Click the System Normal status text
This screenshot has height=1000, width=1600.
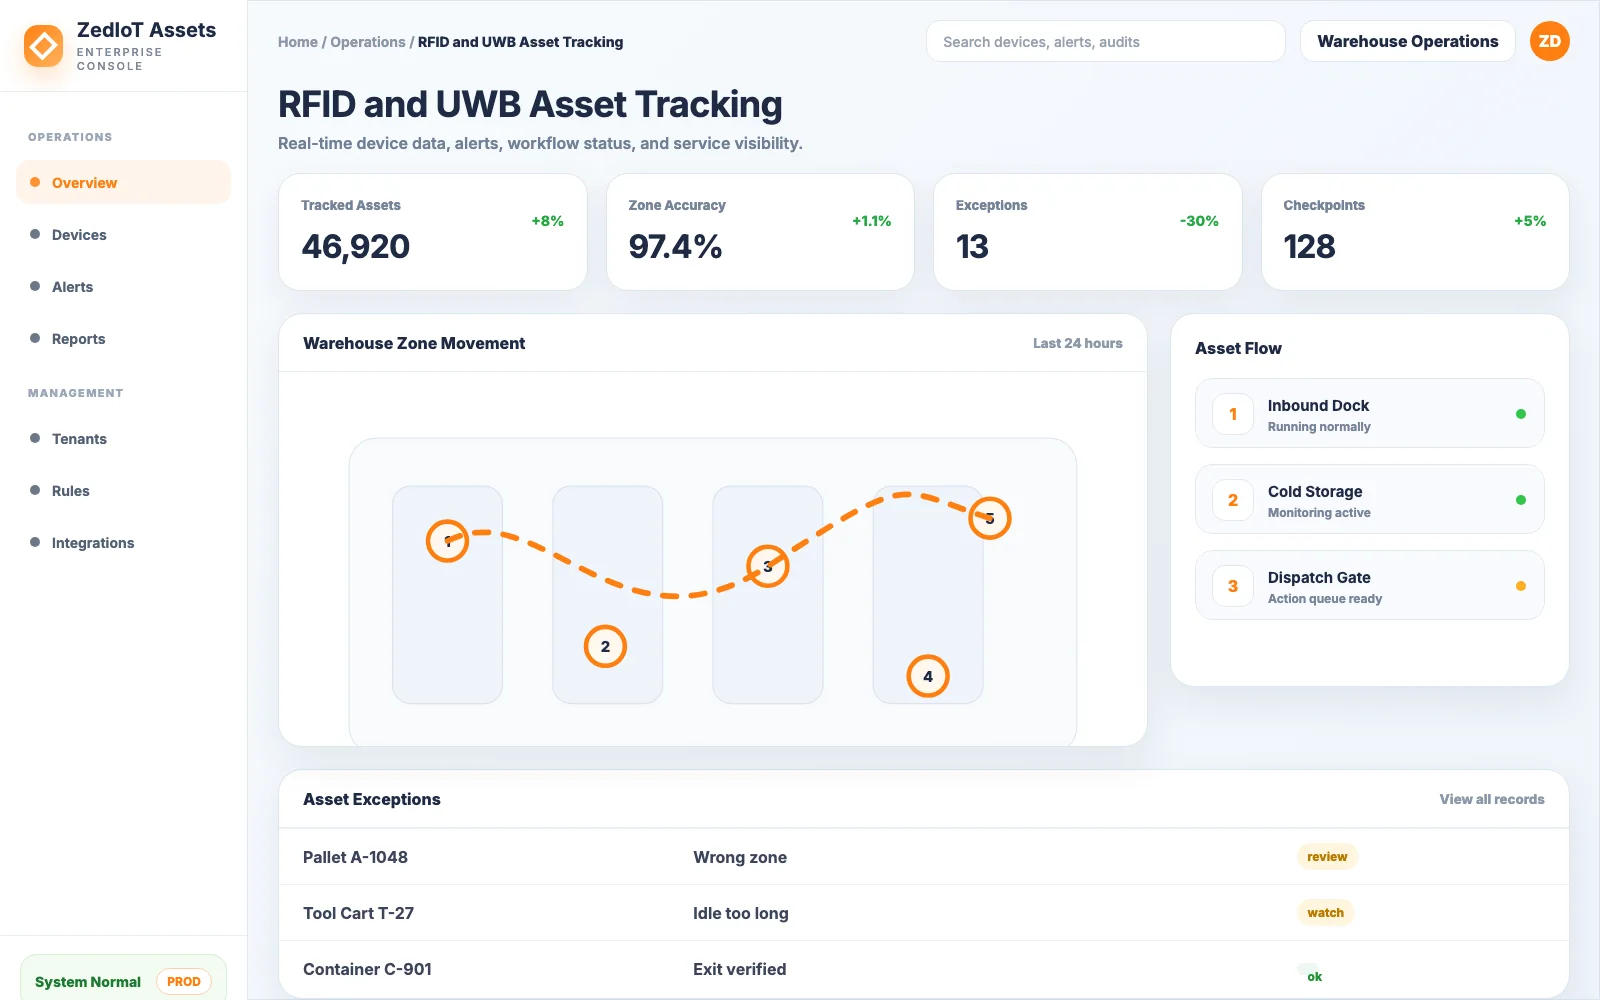click(x=88, y=982)
